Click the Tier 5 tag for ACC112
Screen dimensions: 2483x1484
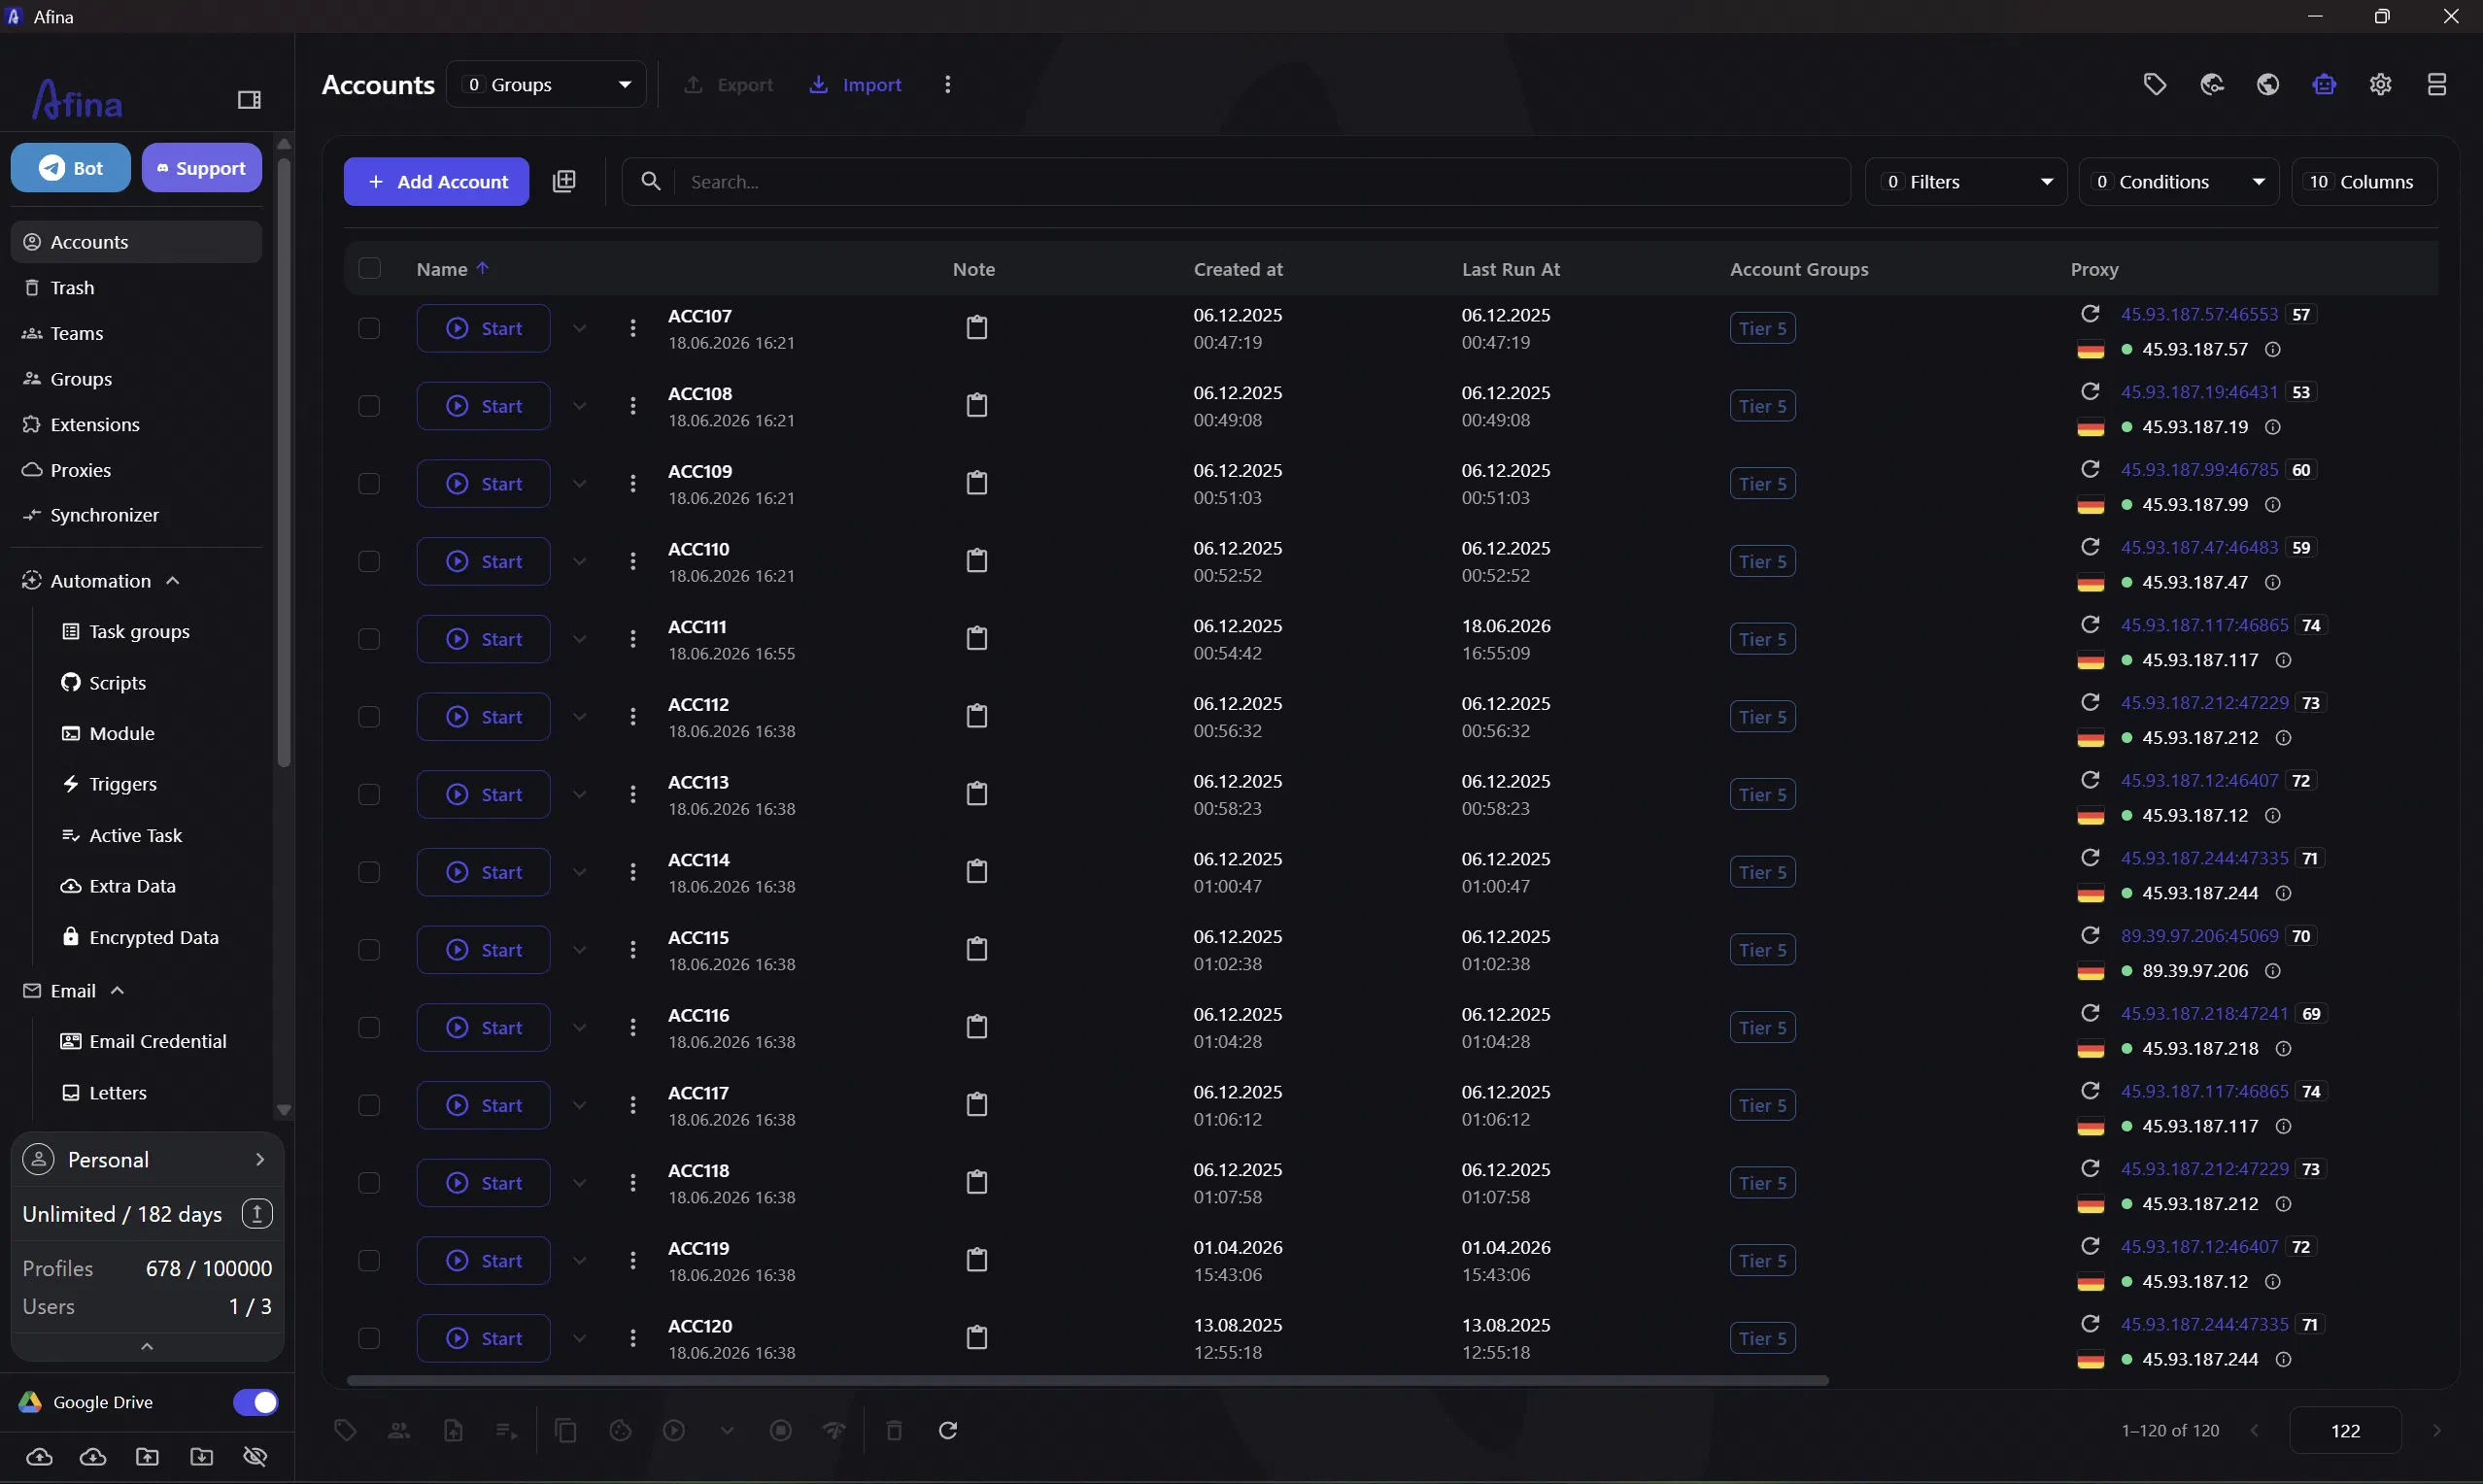click(1762, 717)
